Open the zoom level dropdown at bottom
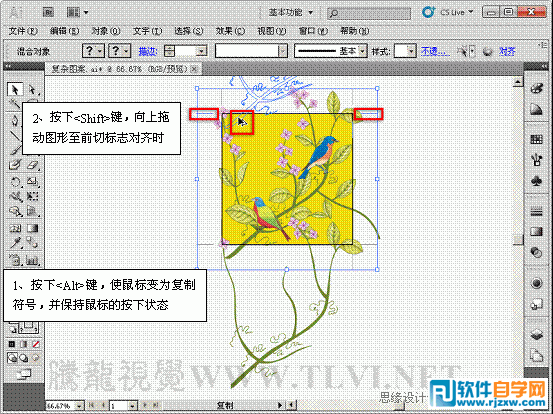This screenshot has height=414, width=553. tap(79, 406)
